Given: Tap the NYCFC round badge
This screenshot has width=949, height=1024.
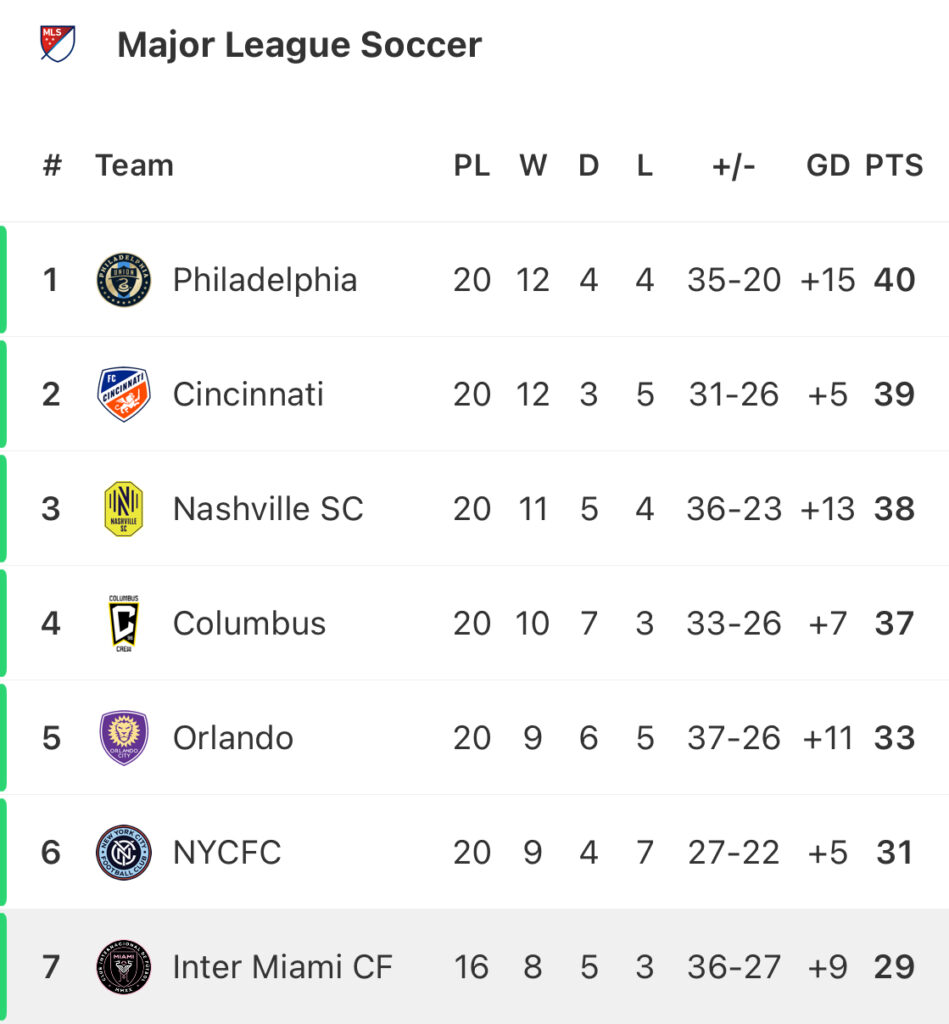Looking at the screenshot, I should pos(123,852).
